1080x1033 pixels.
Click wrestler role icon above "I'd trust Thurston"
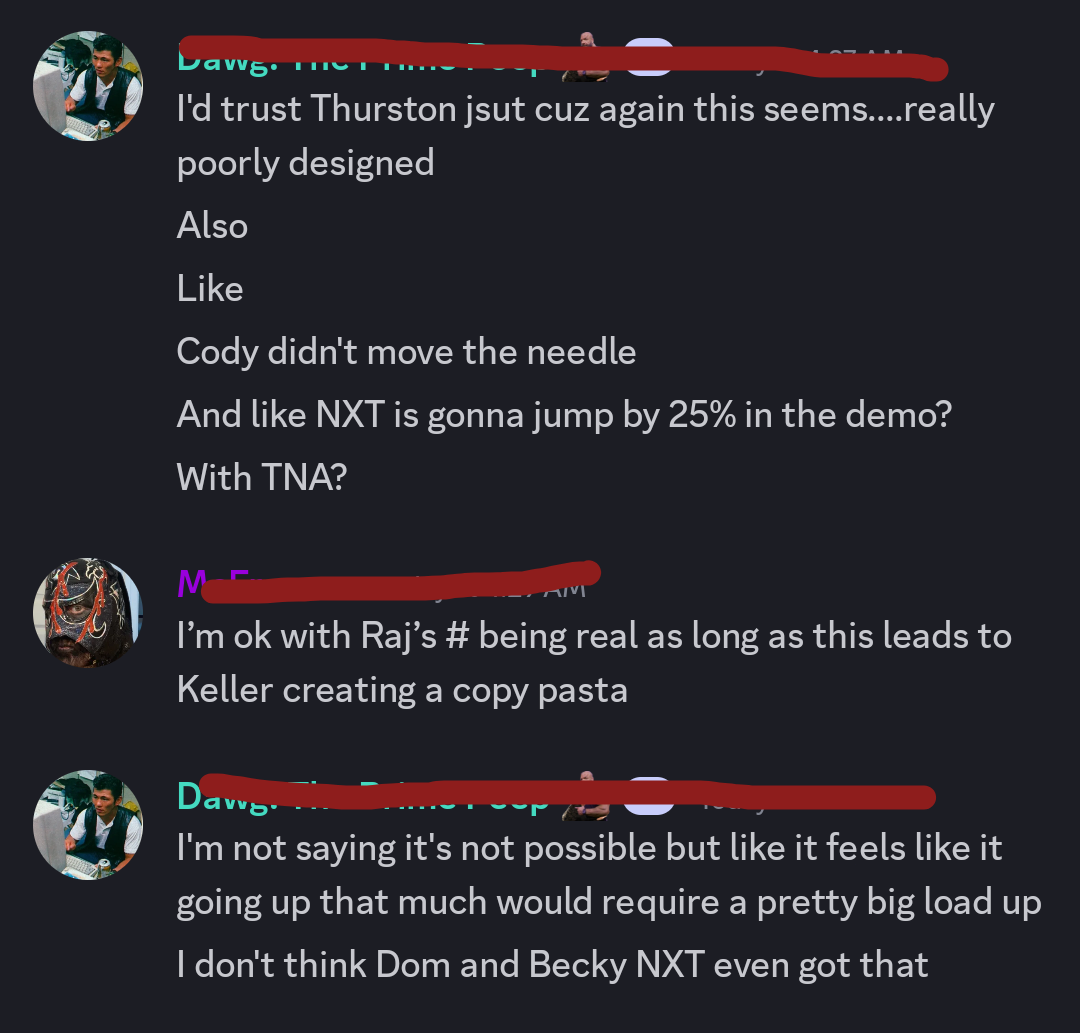(585, 57)
